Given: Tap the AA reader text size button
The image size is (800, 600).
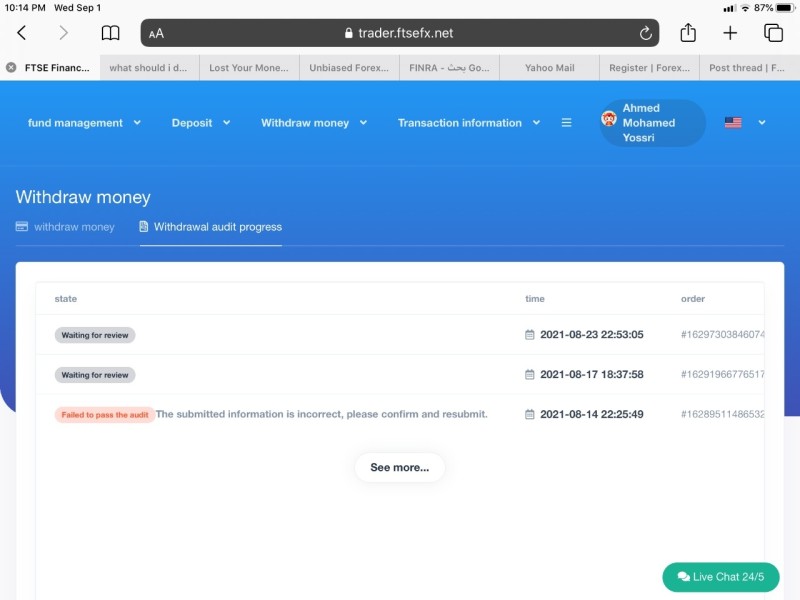Looking at the screenshot, I should [x=156, y=34].
